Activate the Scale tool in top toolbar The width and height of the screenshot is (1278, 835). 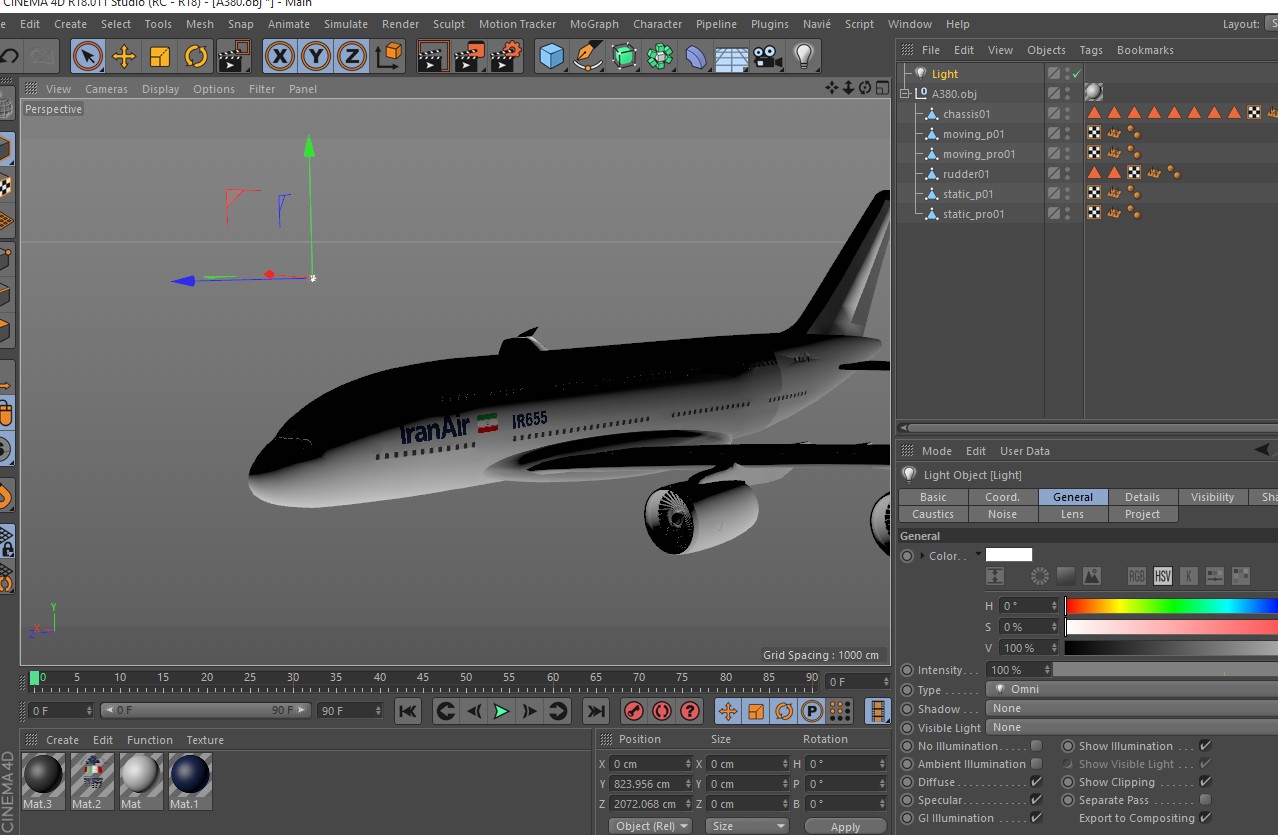pyautogui.click(x=160, y=57)
